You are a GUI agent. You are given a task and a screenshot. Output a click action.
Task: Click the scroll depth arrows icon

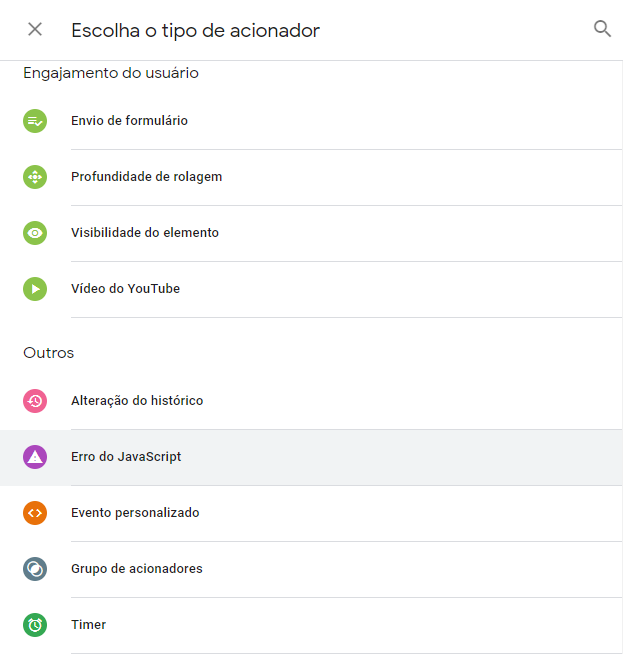(35, 177)
